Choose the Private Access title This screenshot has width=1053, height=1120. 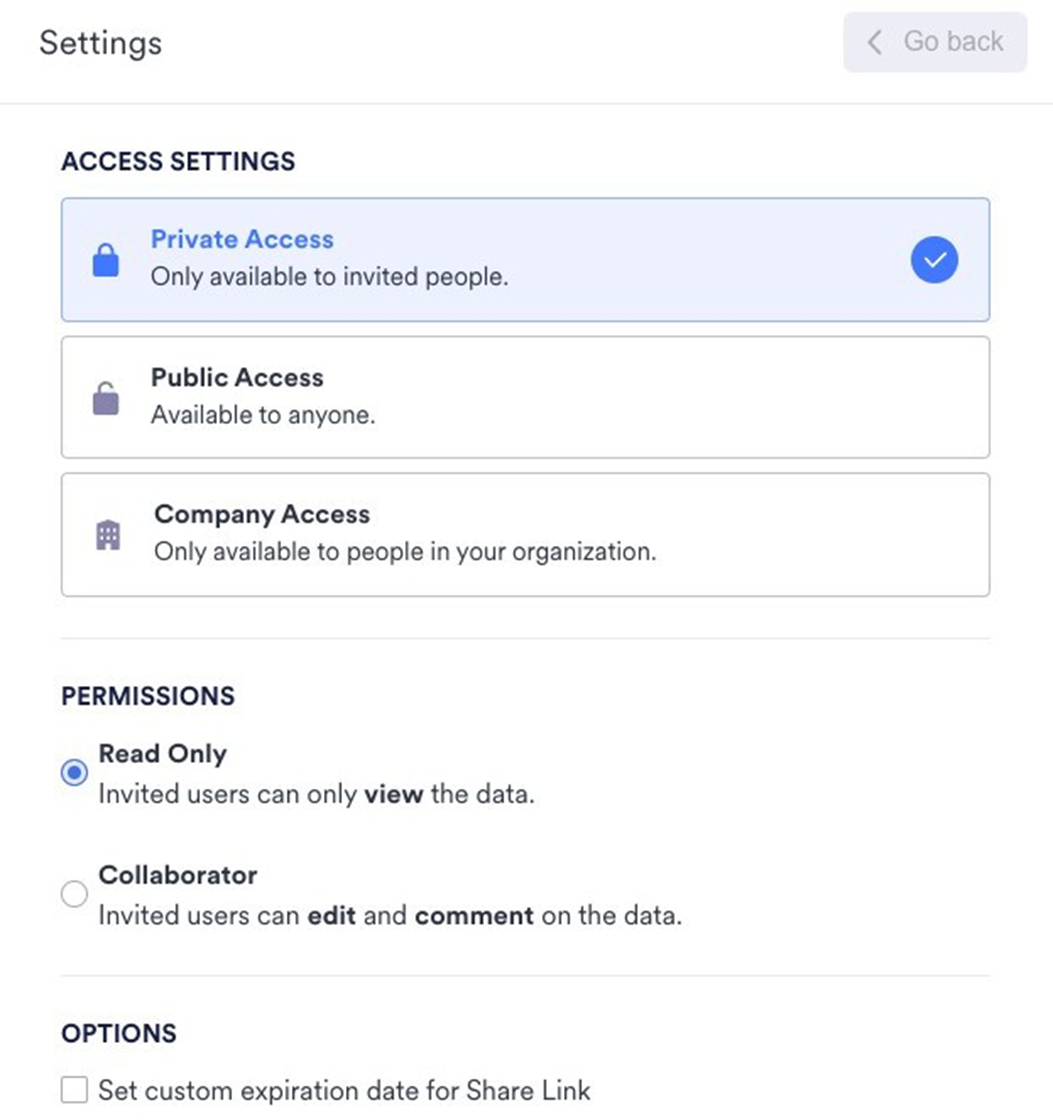[x=242, y=240]
